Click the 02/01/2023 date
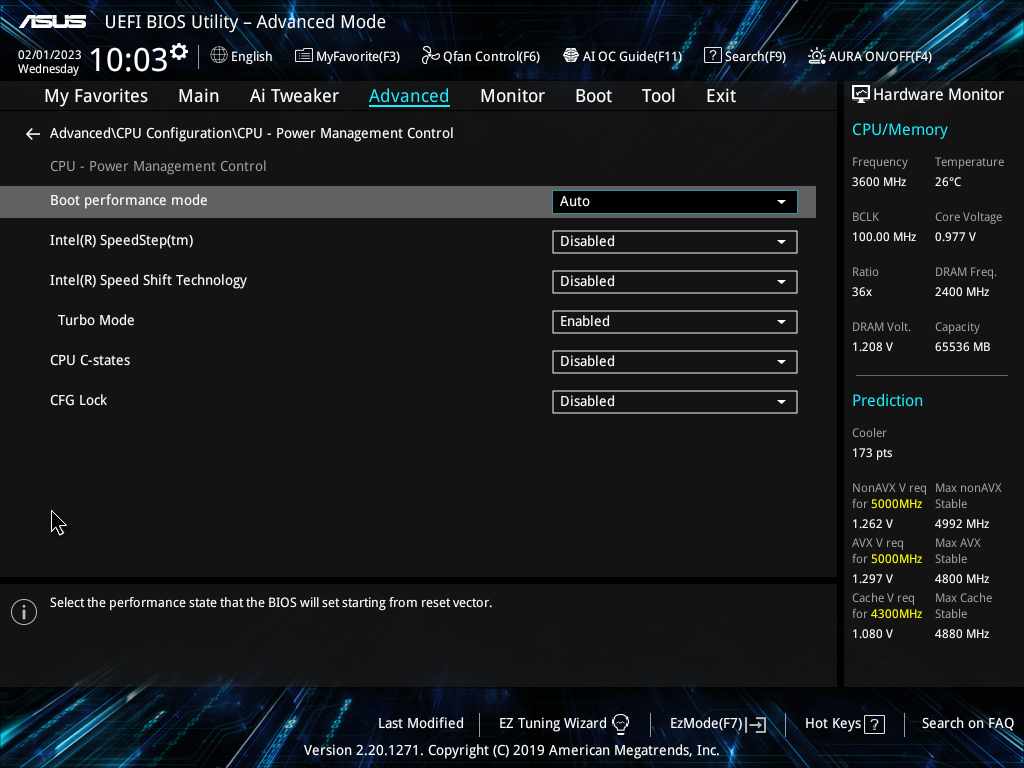Screen dimensions: 1024x768 50,55
